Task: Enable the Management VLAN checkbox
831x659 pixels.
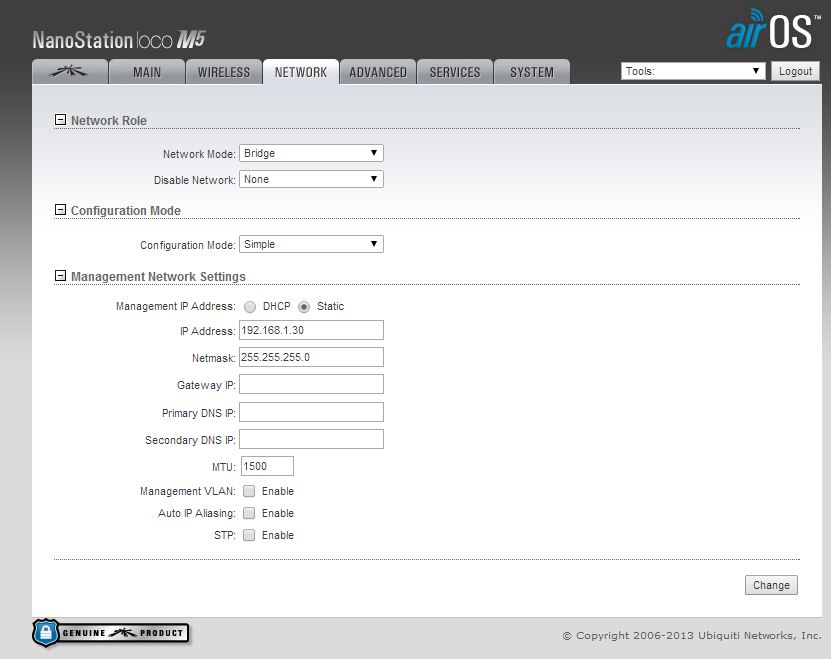Action: pyautogui.click(x=249, y=491)
